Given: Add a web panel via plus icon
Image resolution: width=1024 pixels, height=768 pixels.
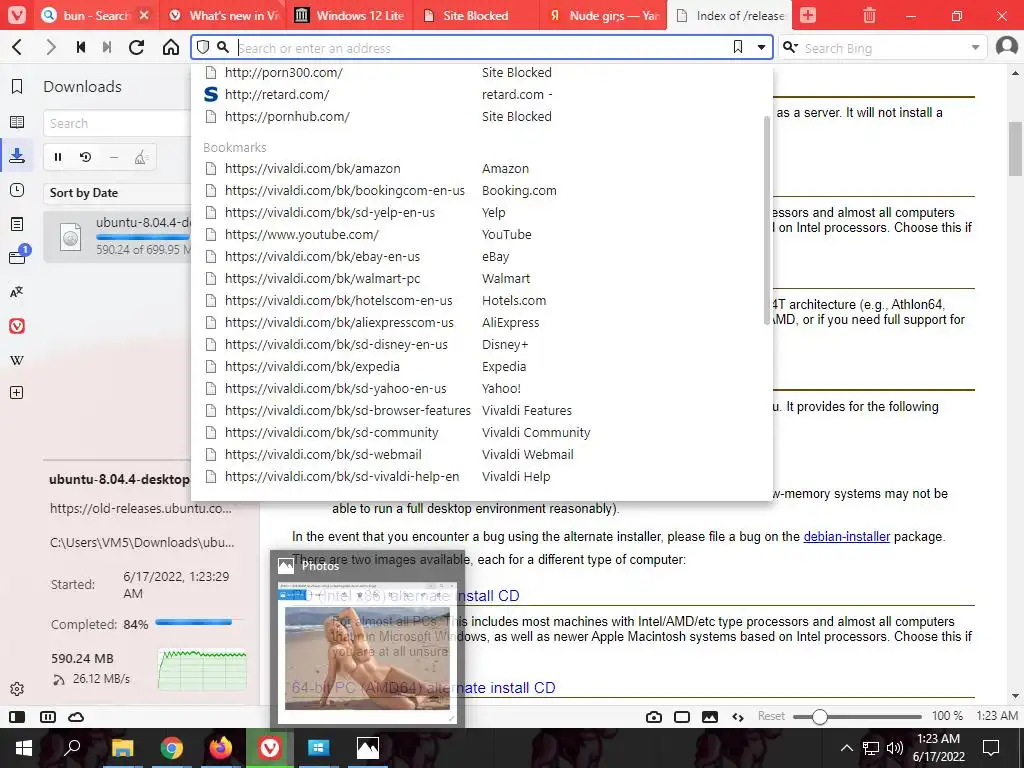Looking at the screenshot, I should (17, 392).
